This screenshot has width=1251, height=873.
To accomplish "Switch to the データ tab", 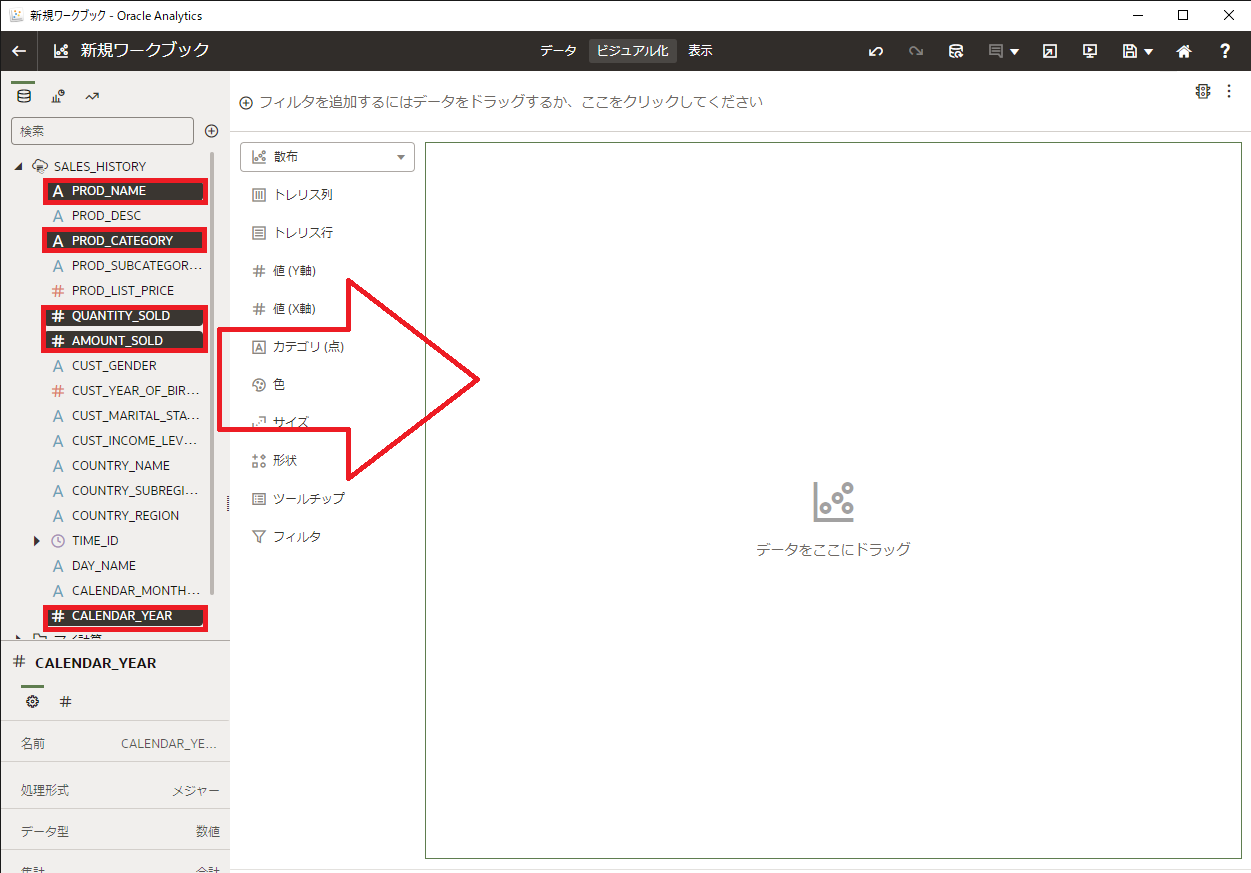I will [x=558, y=51].
